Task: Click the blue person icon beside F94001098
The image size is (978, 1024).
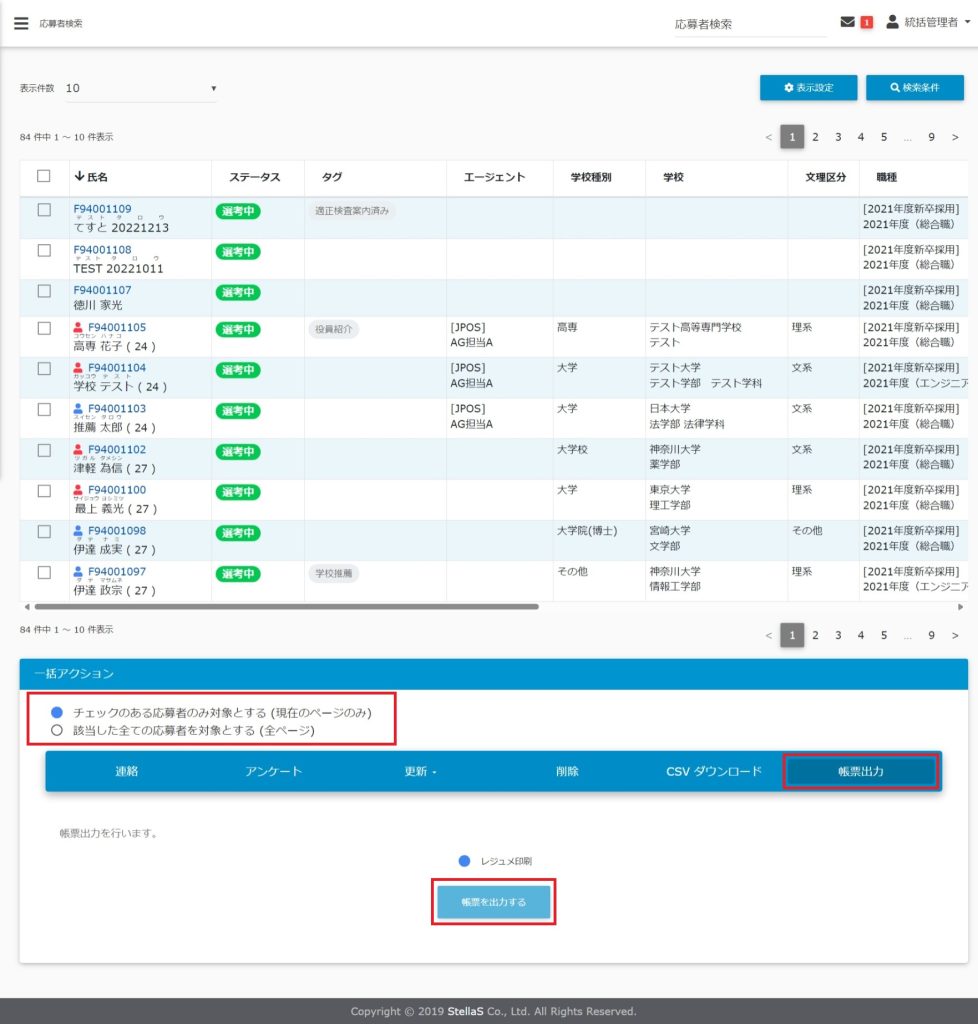Action: pos(79,531)
